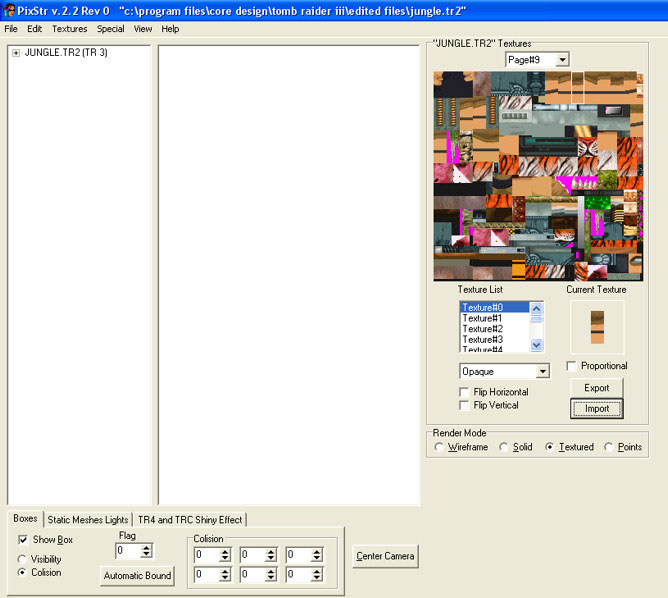Increment middle bottom-row Colision spinner
Screen dimensions: 668x598
point(271,572)
